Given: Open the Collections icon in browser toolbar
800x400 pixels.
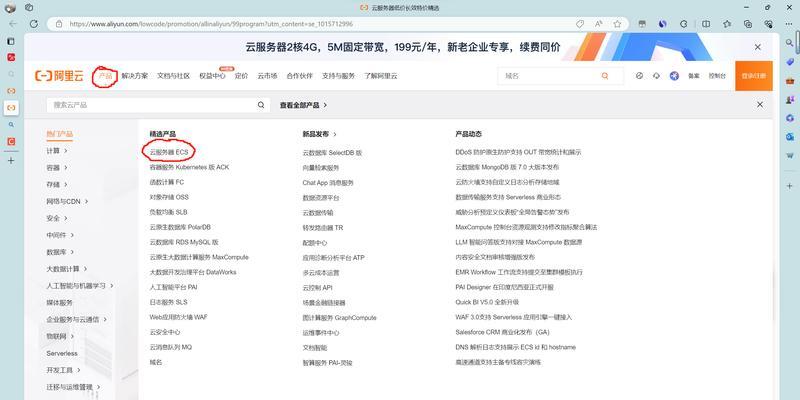Looking at the screenshot, I should [x=748, y=24].
